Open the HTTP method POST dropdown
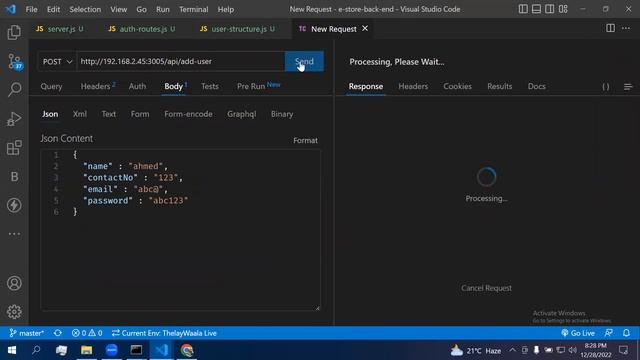The height and width of the screenshot is (360, 640). (57, 62)
